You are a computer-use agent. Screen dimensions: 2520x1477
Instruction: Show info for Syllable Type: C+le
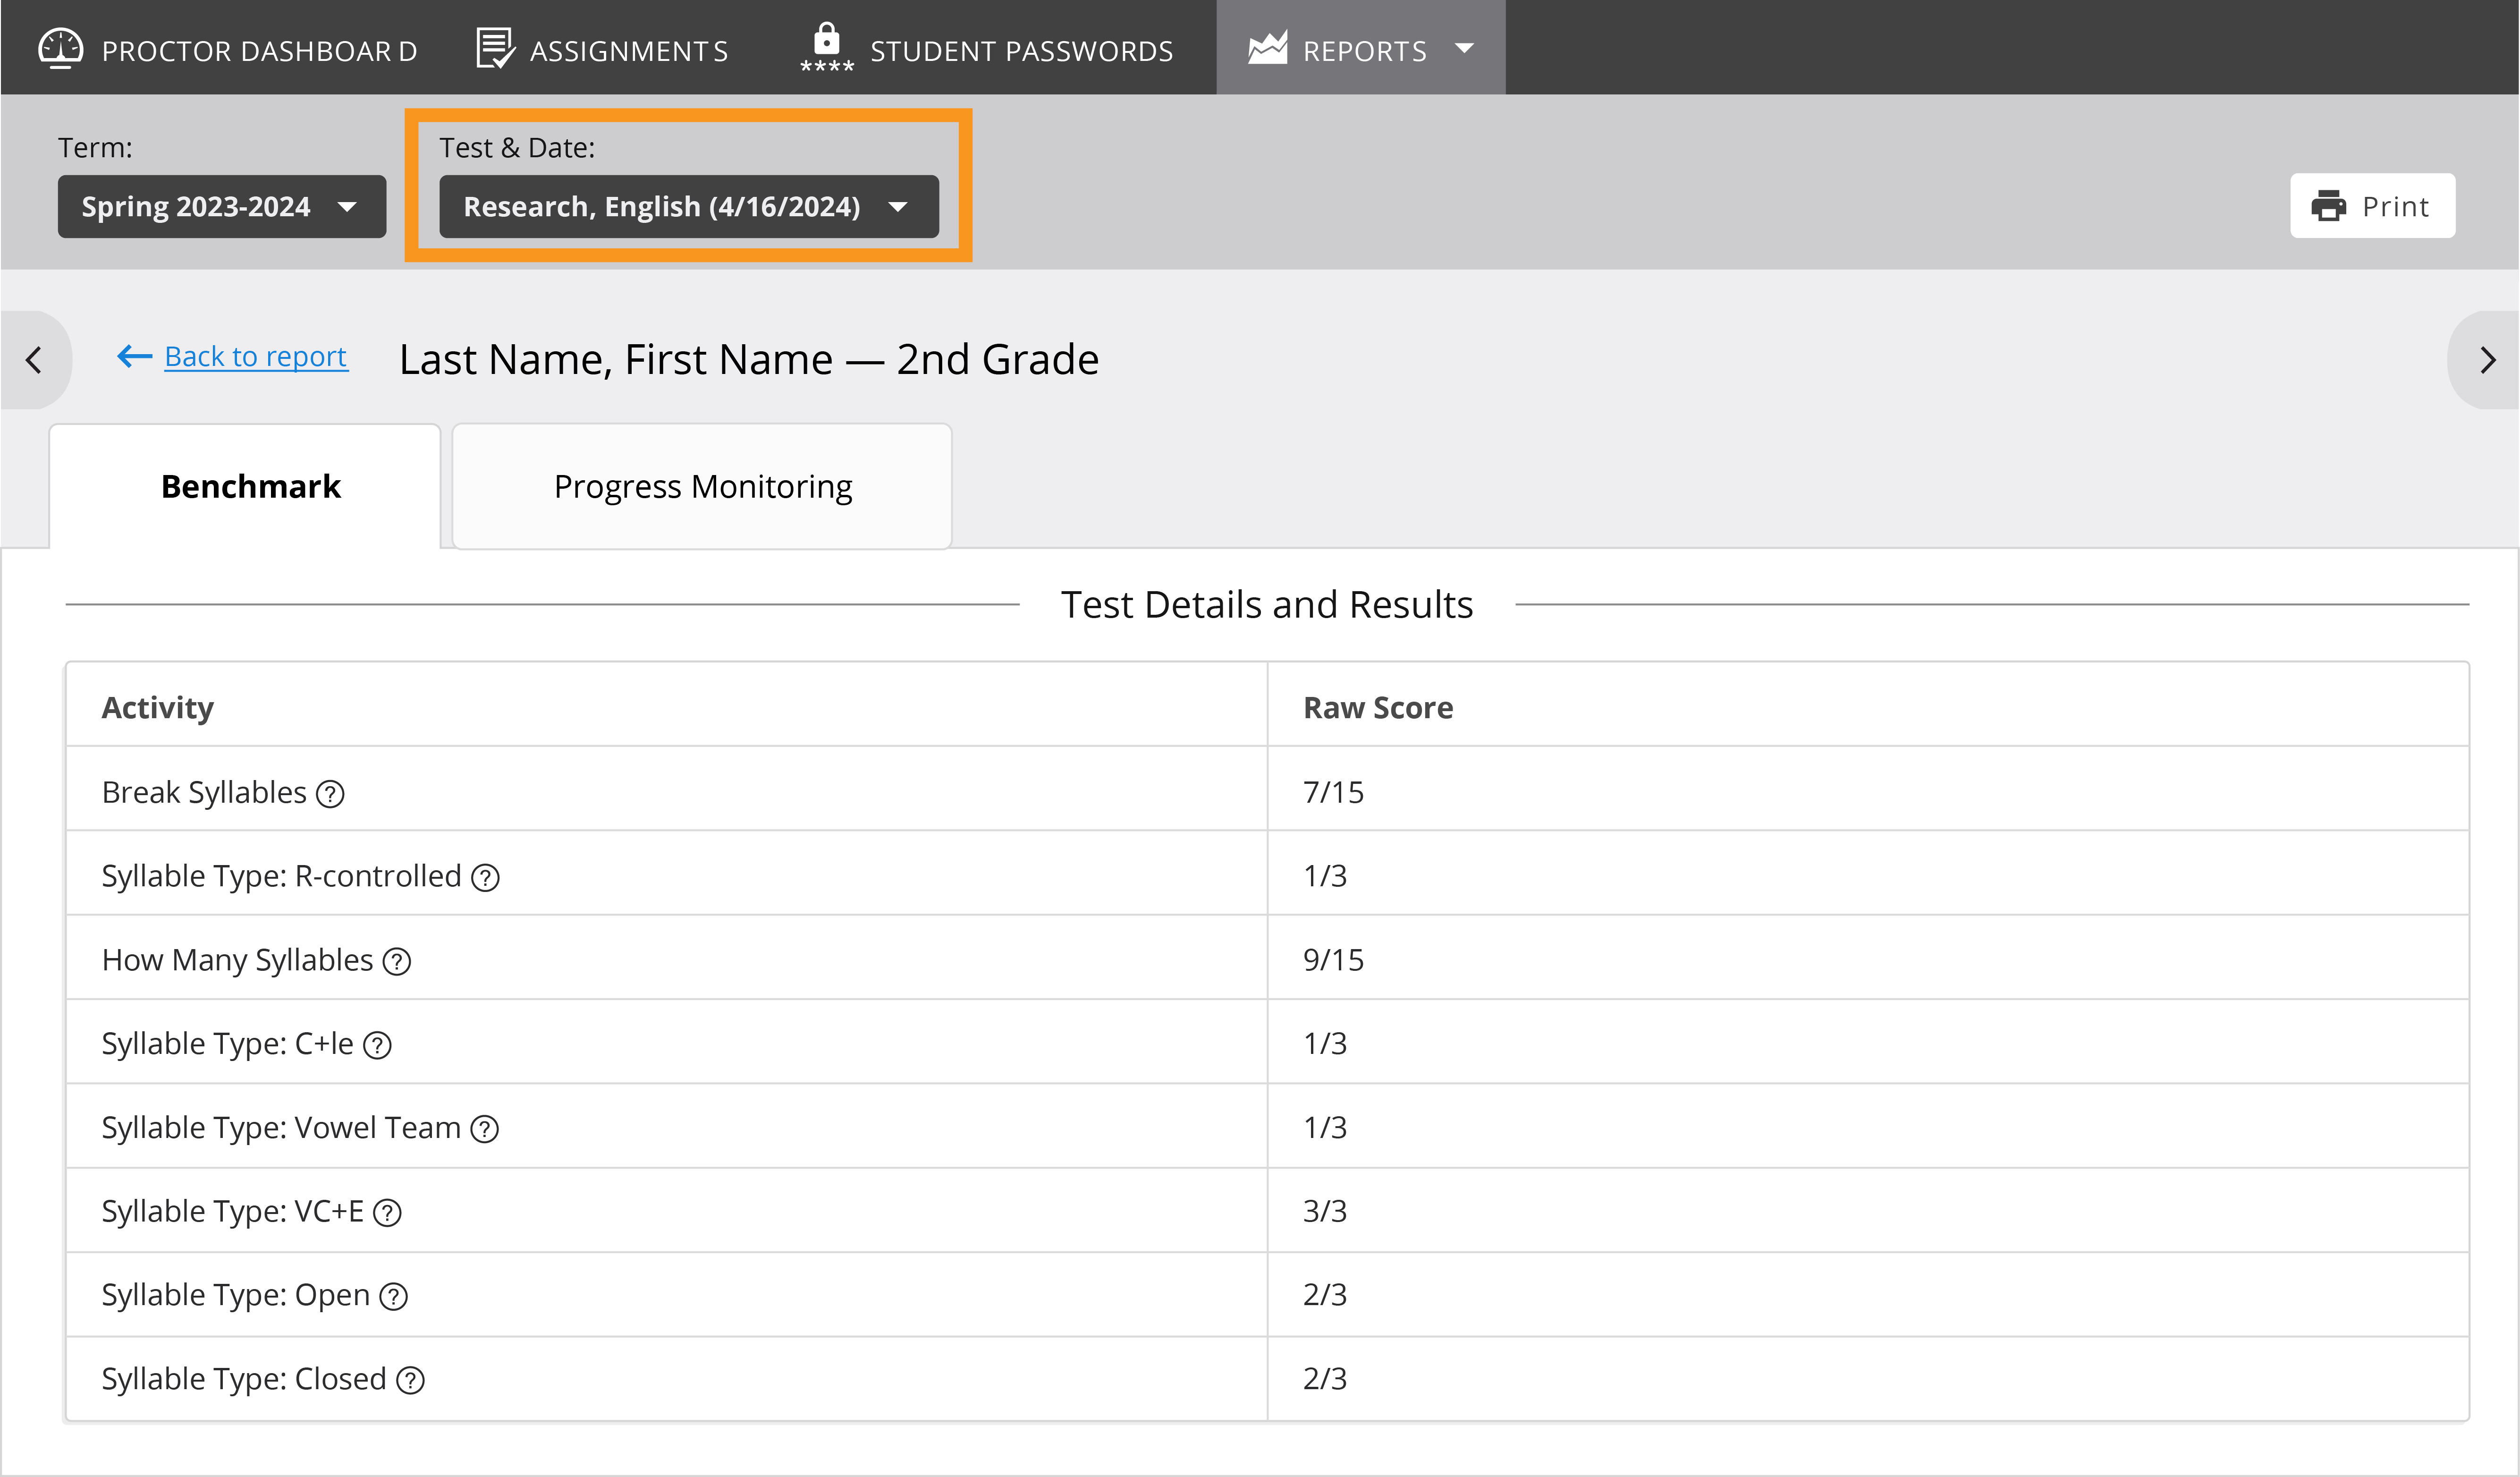coord(377,1046)
